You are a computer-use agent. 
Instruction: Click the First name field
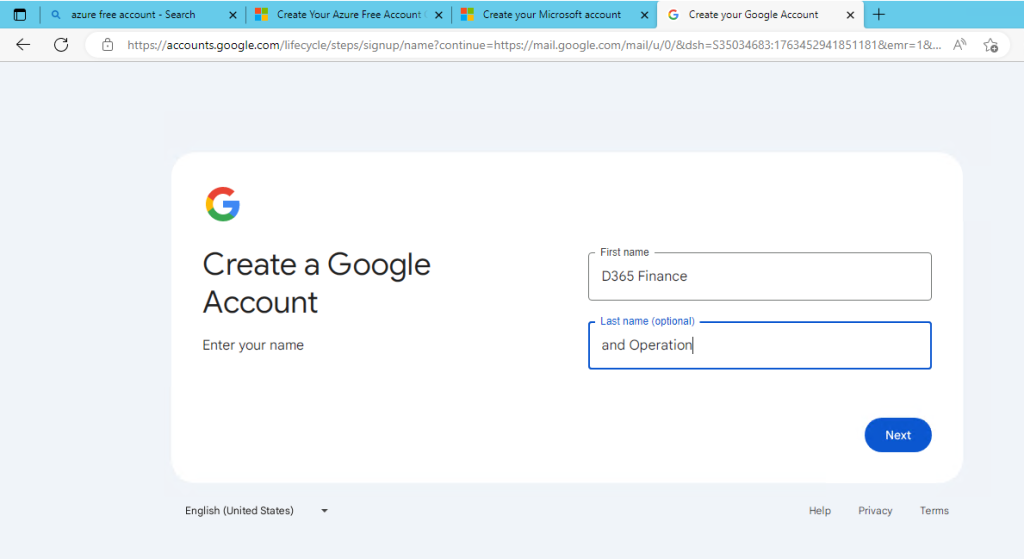[759, 276]
